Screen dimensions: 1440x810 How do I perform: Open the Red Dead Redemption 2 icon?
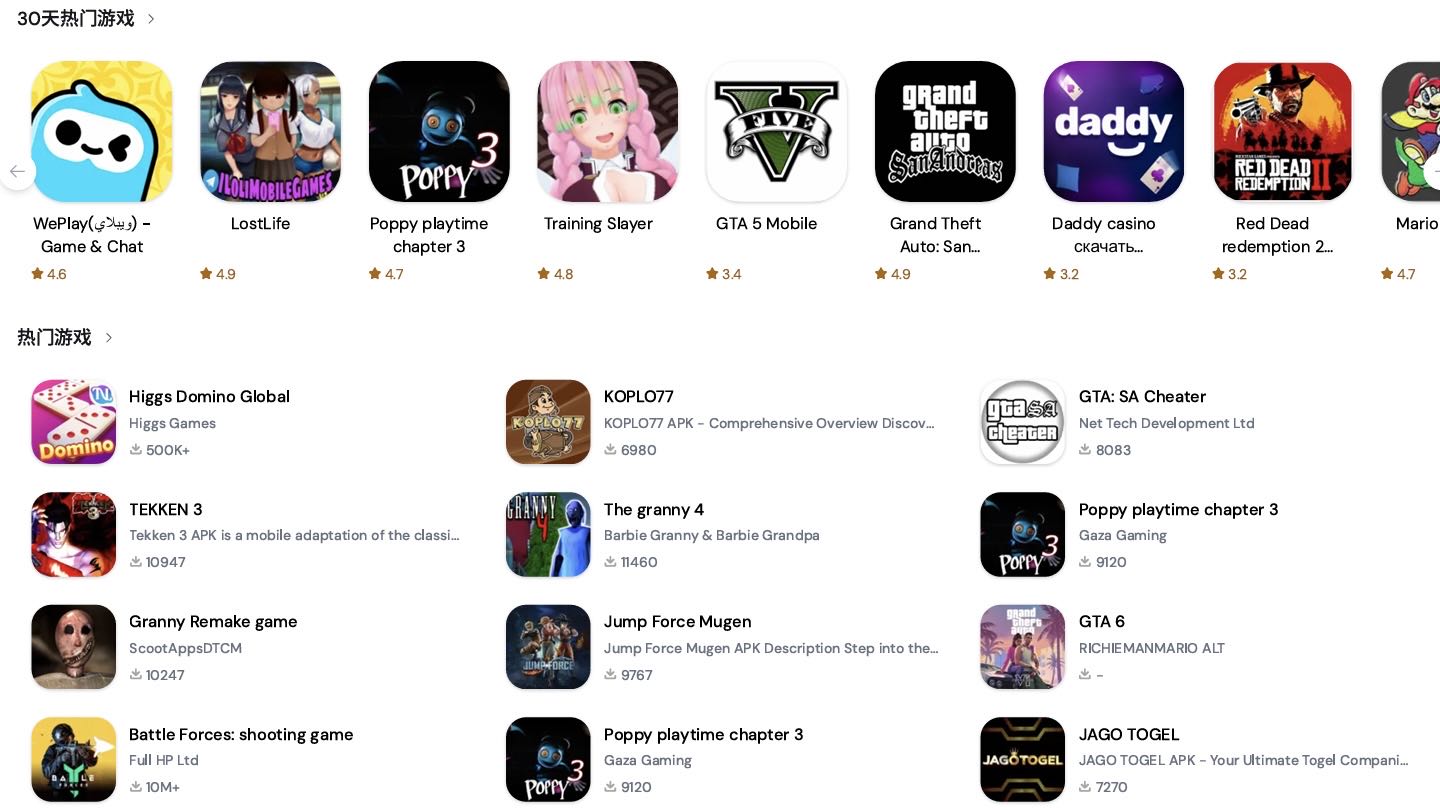pos(1283,131)
